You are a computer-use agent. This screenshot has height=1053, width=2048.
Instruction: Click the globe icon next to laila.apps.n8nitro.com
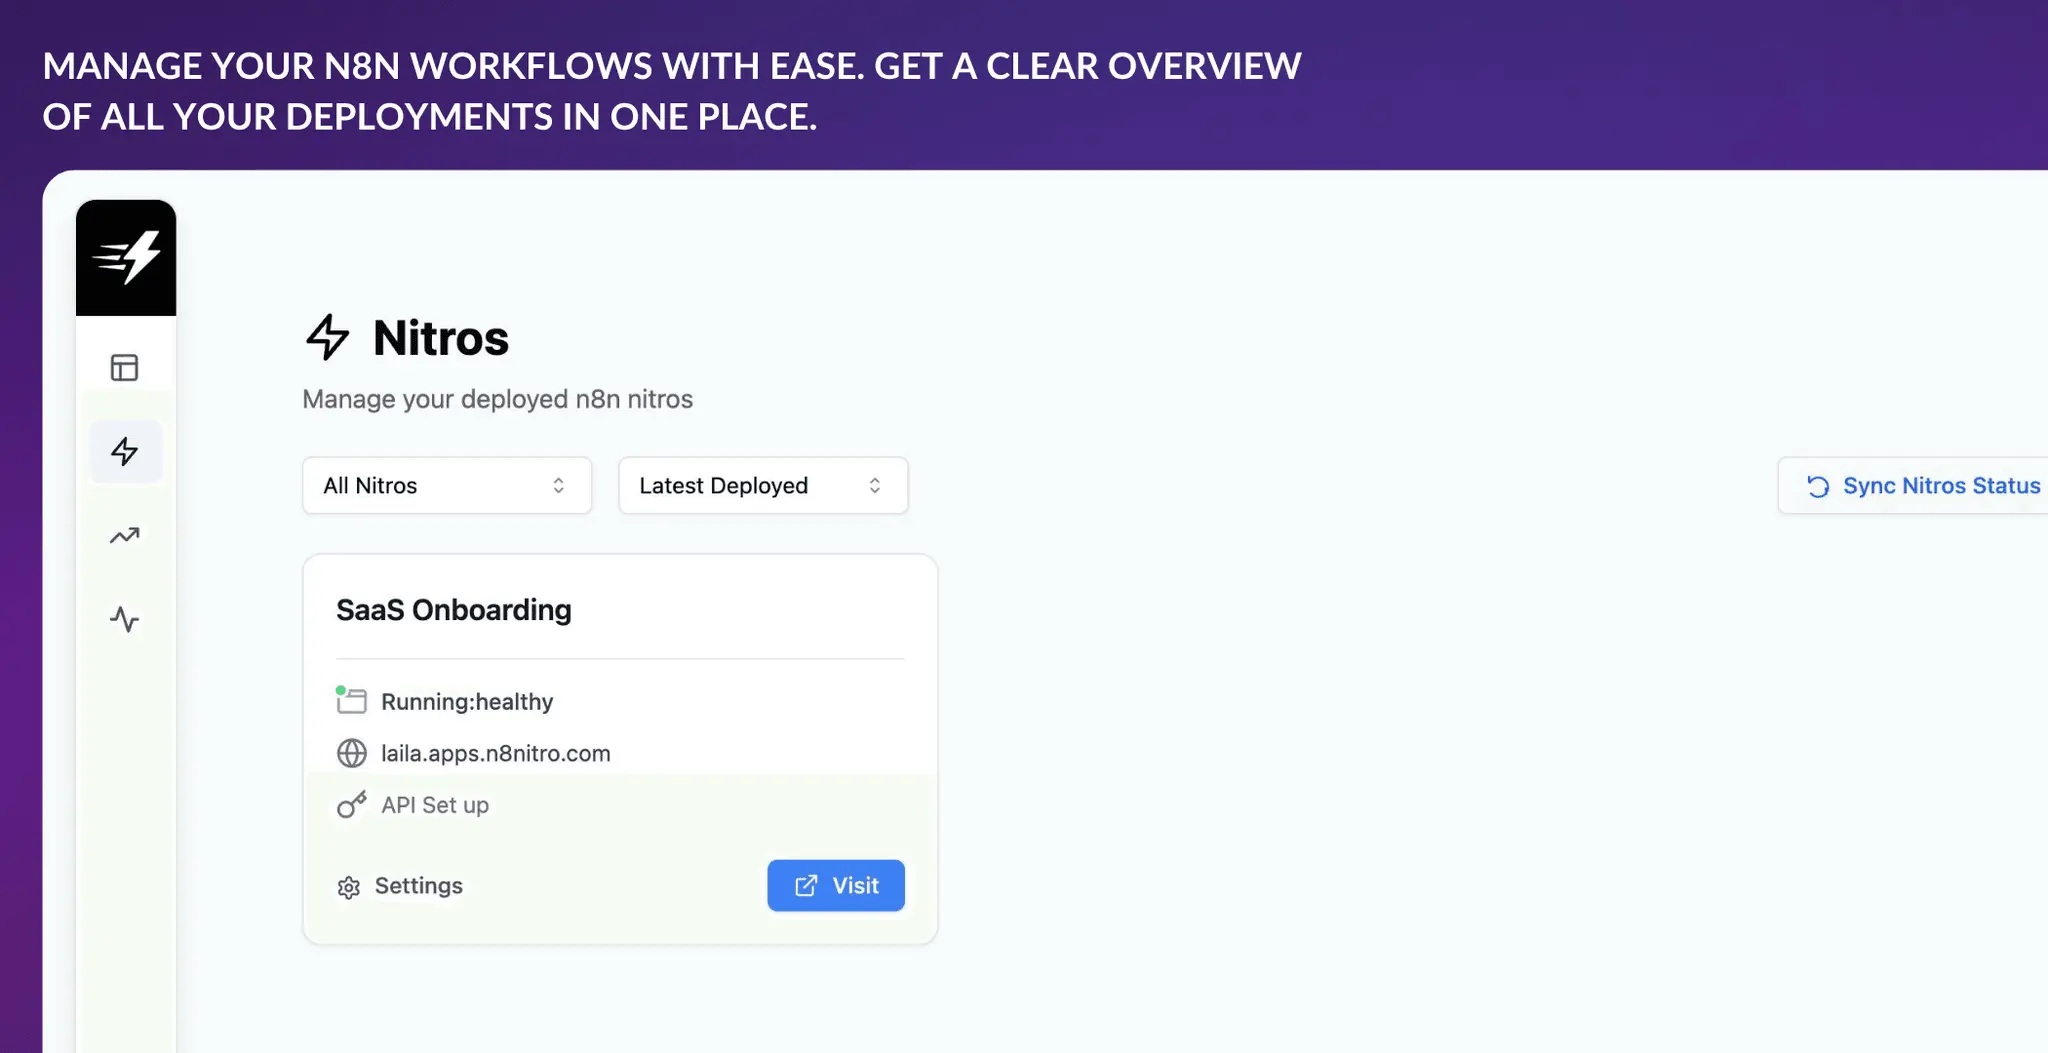point(351,753)
